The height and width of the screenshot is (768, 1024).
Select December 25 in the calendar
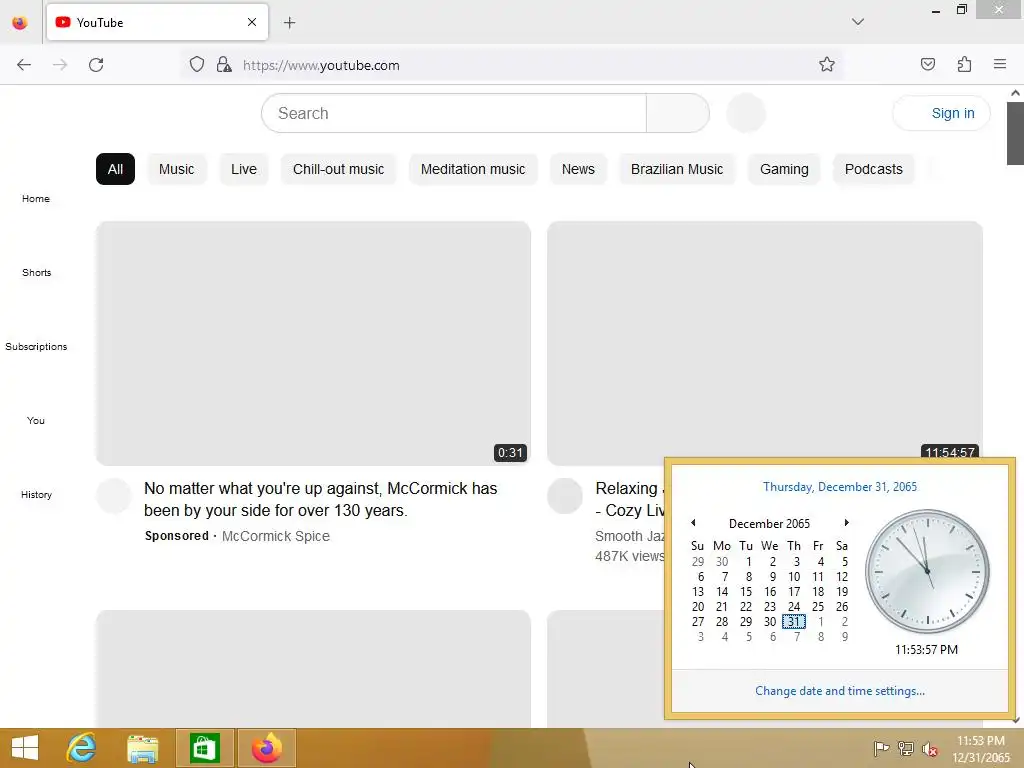pos(818,607)
